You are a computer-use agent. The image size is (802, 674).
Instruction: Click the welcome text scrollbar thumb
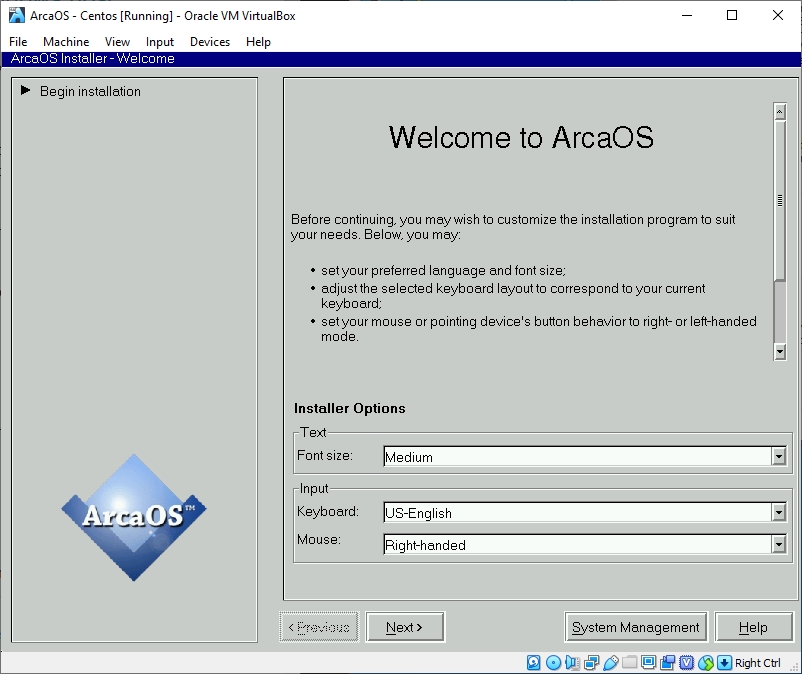point(780,200)
